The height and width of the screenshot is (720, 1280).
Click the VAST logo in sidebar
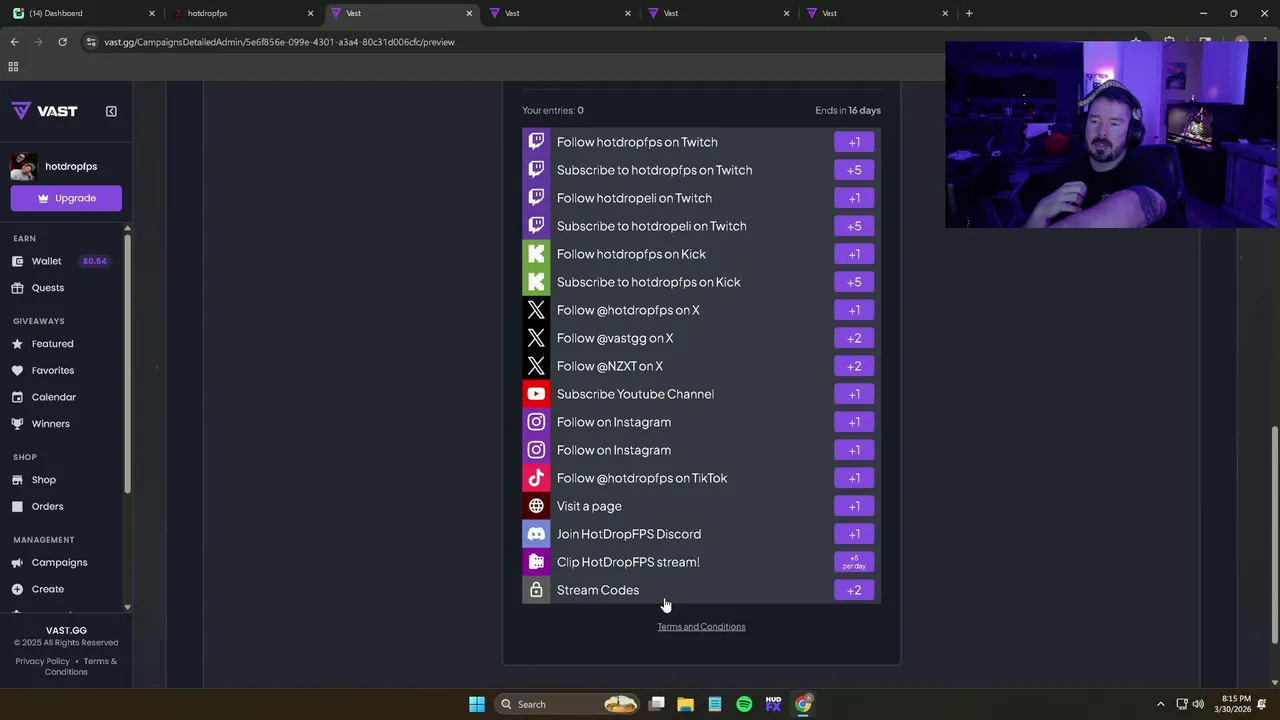[44, 111]
